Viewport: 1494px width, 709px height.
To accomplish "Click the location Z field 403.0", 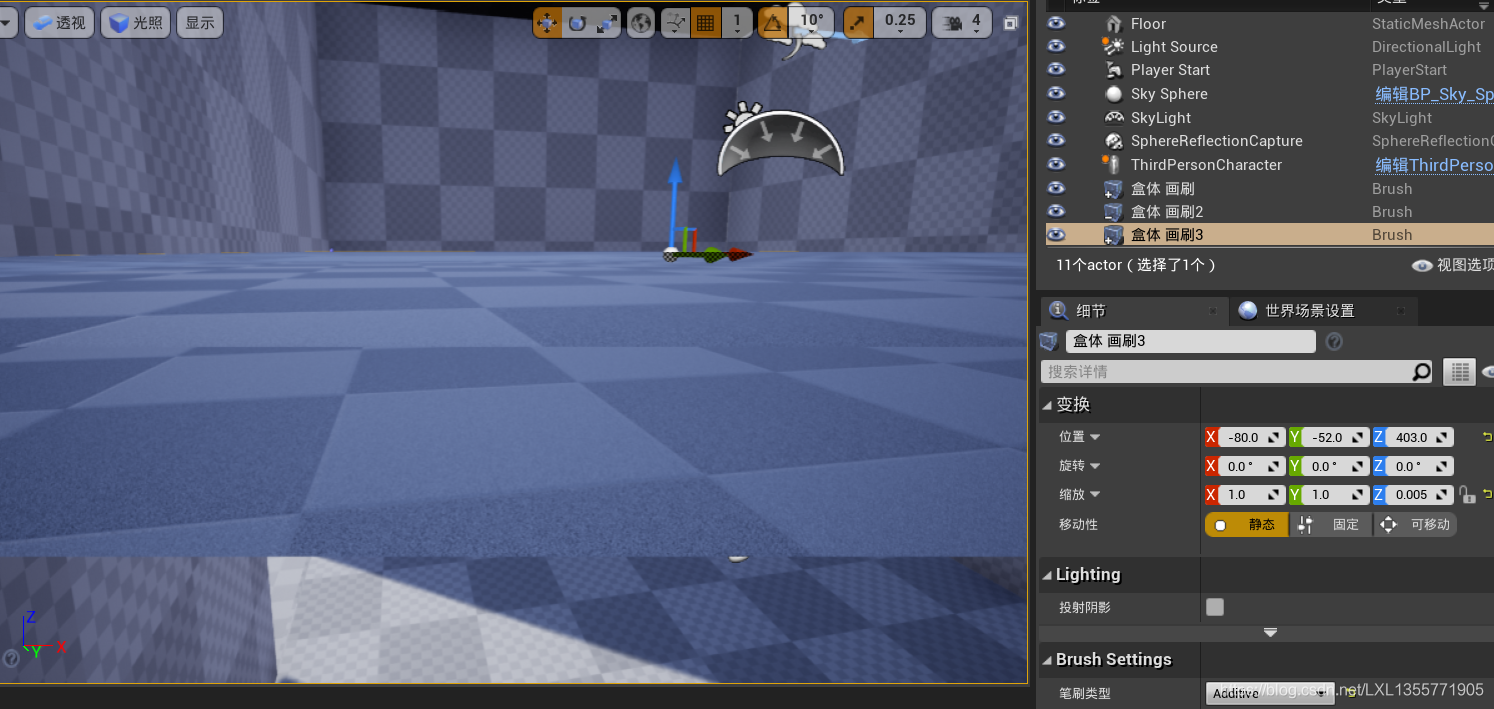I will (1420, 437).
